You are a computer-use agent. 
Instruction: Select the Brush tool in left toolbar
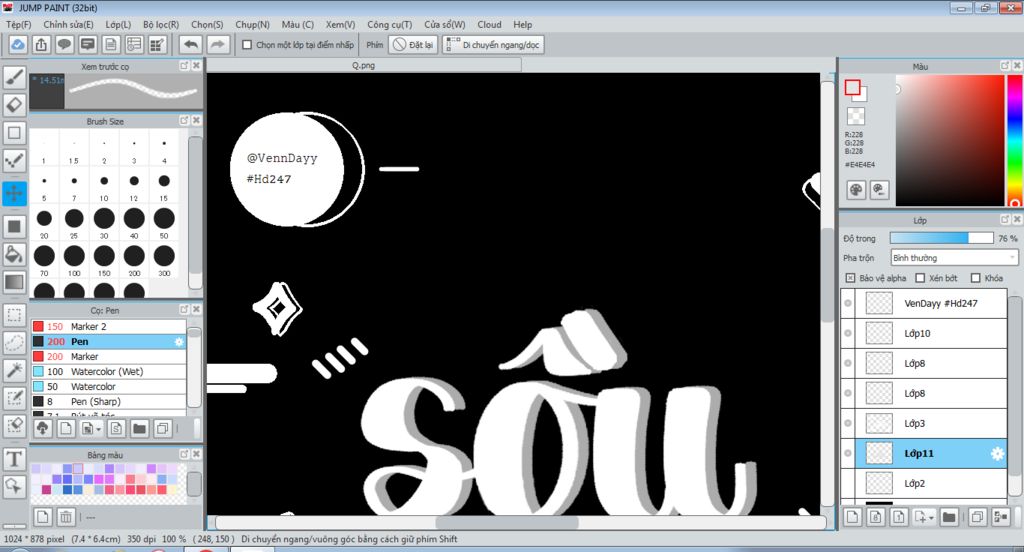click(x=14, y=77)
